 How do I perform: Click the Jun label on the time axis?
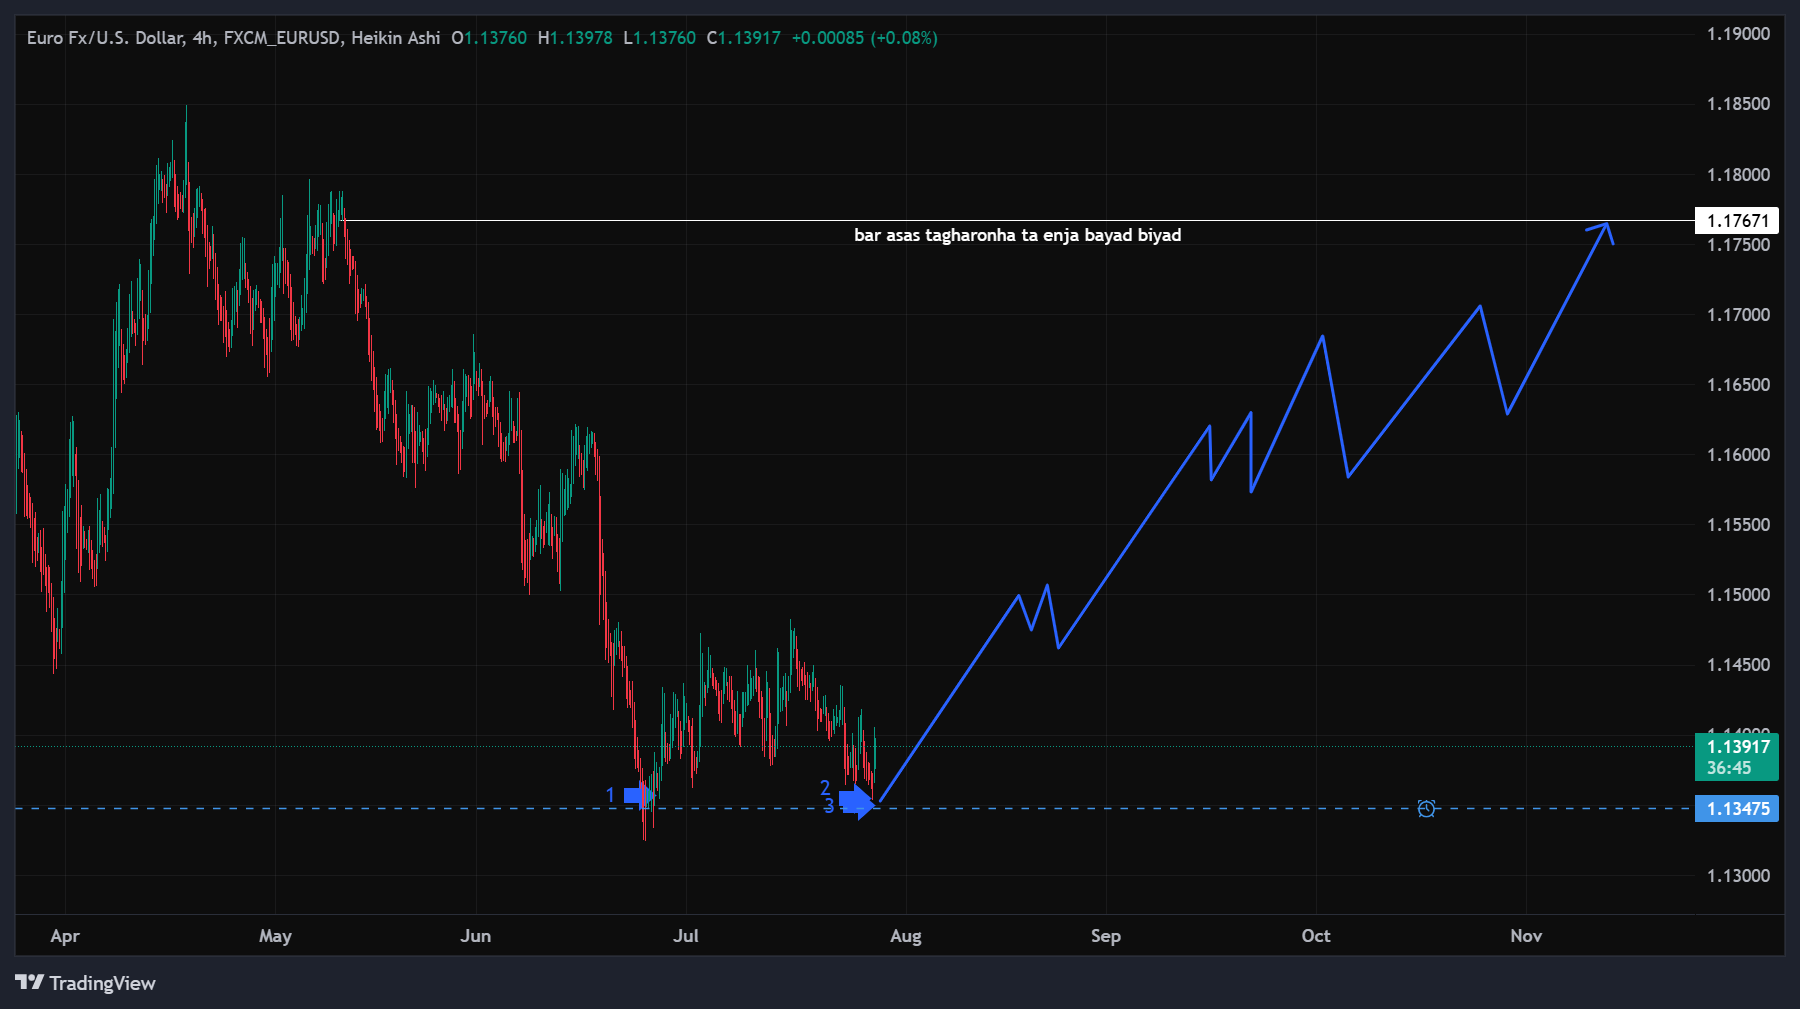point(476,936)
